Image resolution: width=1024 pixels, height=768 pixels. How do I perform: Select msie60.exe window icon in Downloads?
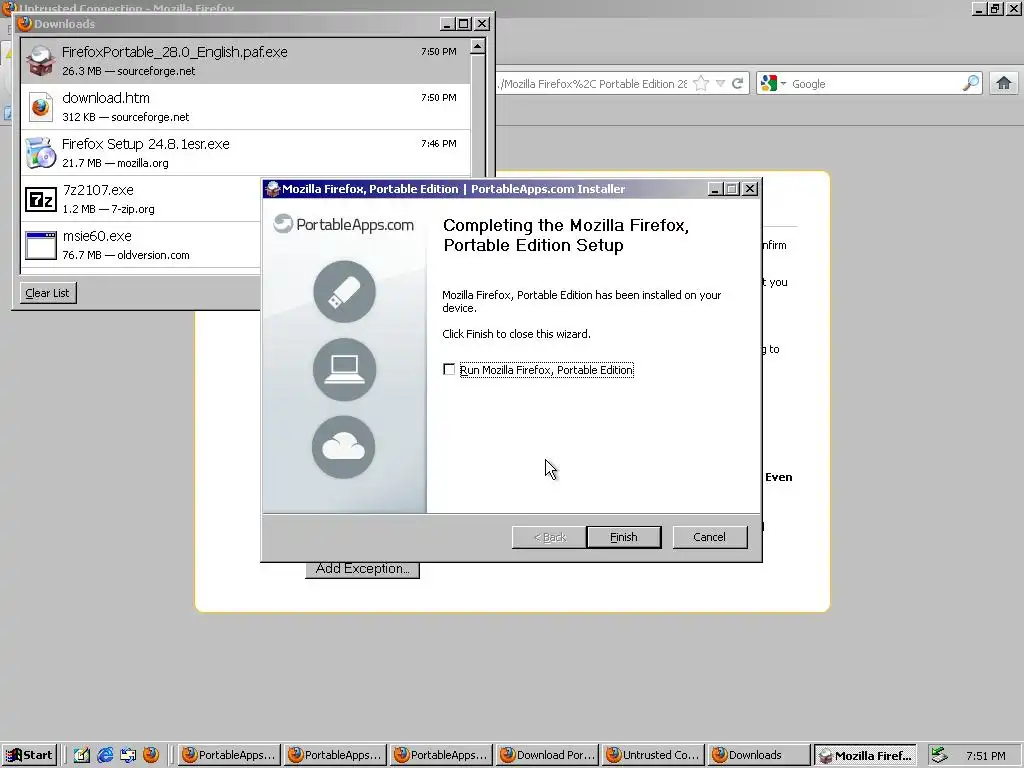coord(40,246)
